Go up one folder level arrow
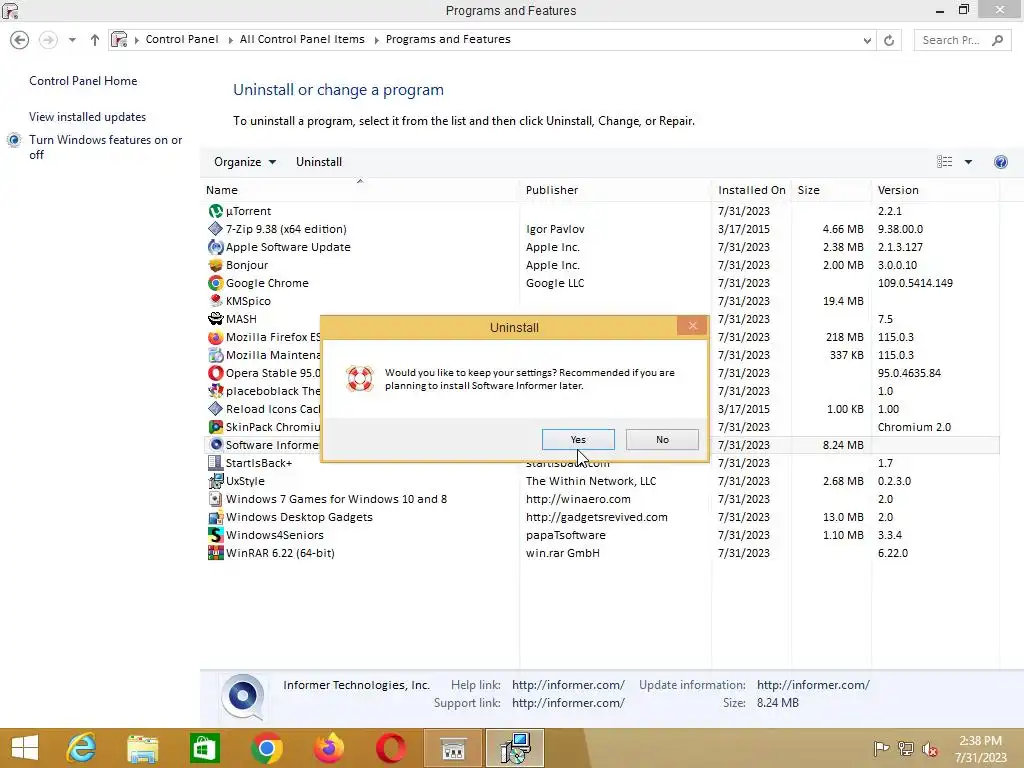The height and width of the screenshot is (768, 1024). pos(95,40)
